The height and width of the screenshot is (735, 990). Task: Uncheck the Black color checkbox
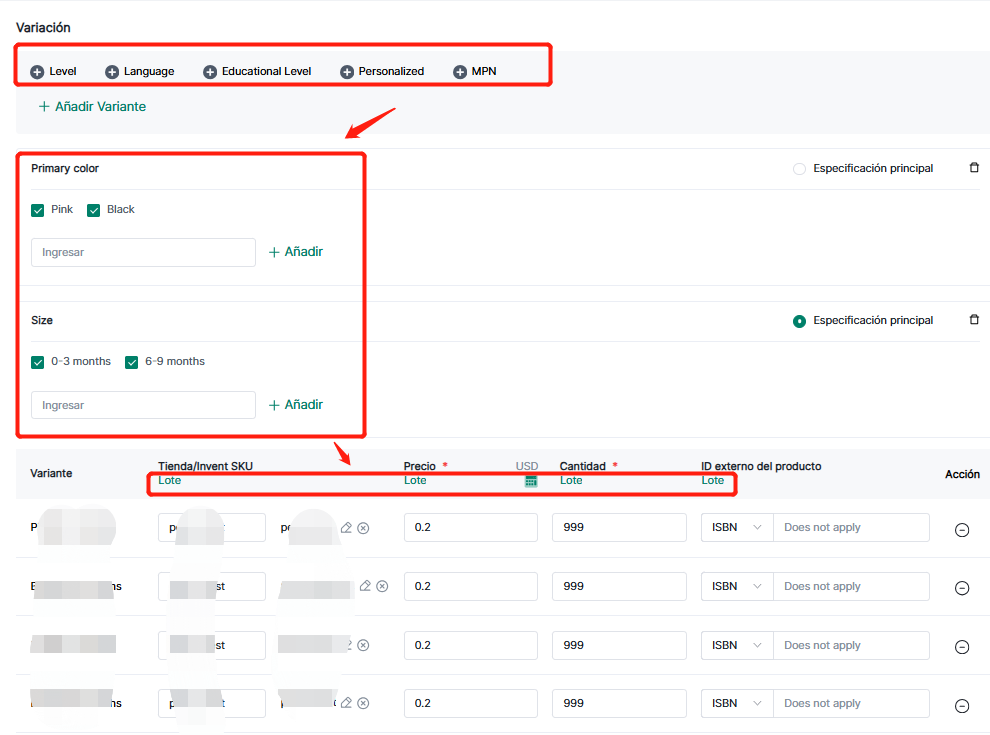coord(94,210)
